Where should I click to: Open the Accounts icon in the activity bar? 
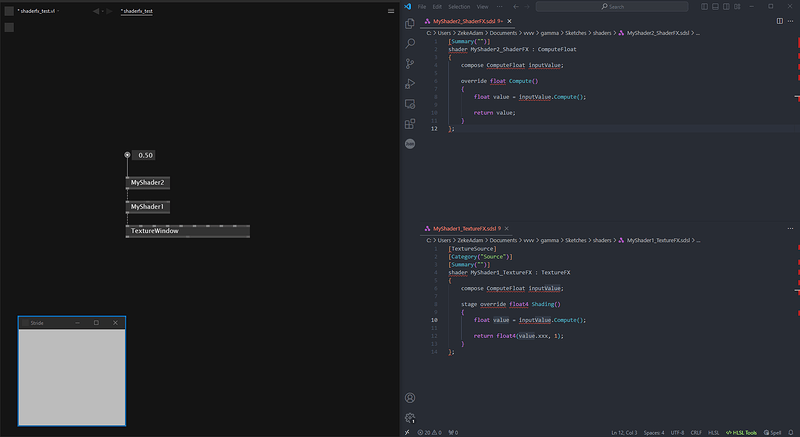pyautogui.click(x=410, y=398)
